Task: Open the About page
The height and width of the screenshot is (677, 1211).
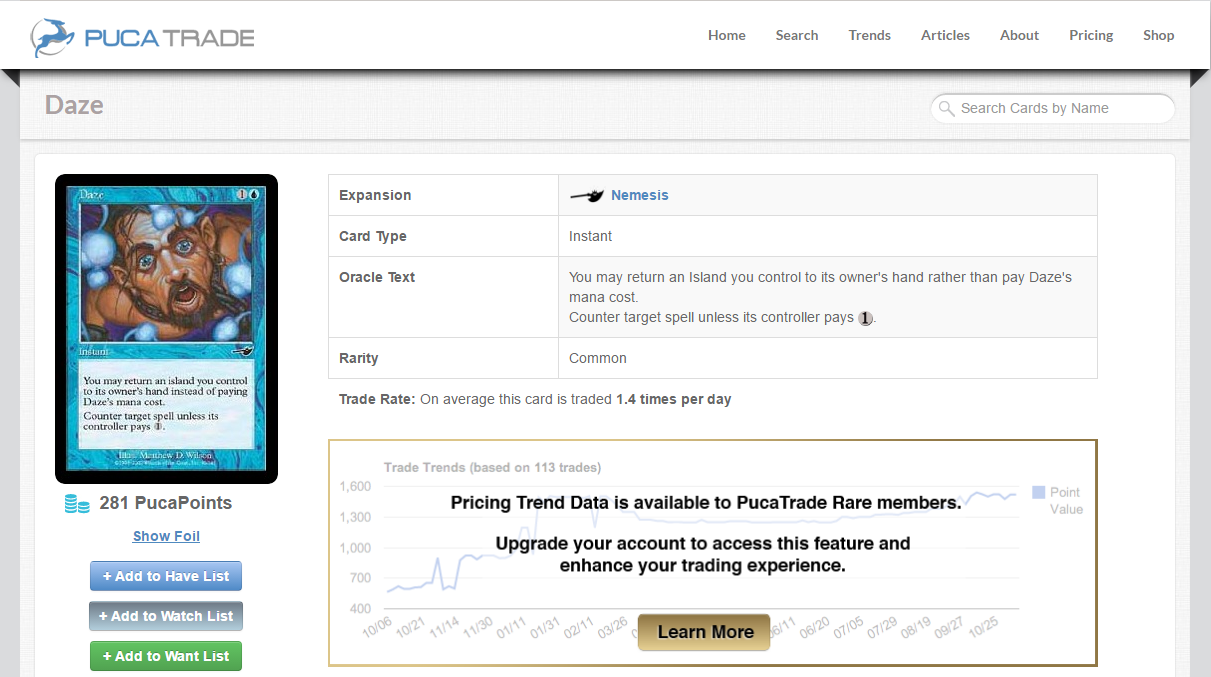Action: click(1020, 35)
